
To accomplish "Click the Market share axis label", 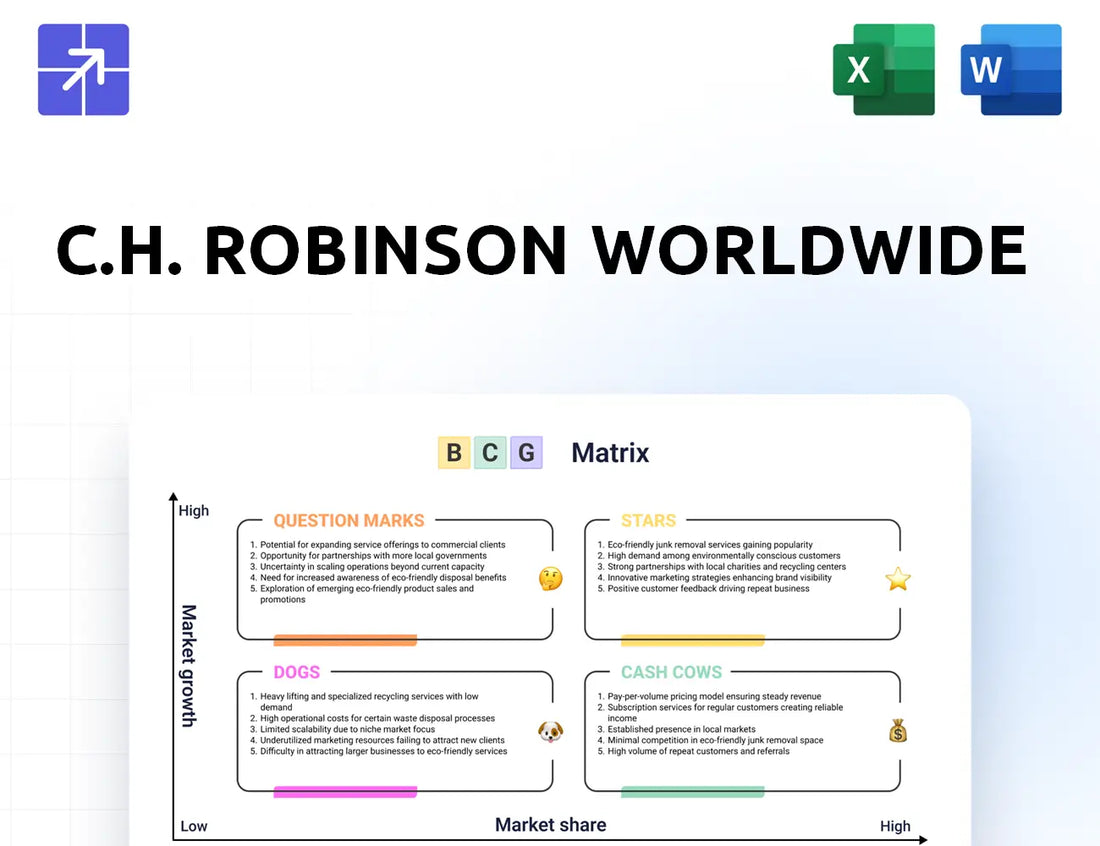I will tap(551, 825).
